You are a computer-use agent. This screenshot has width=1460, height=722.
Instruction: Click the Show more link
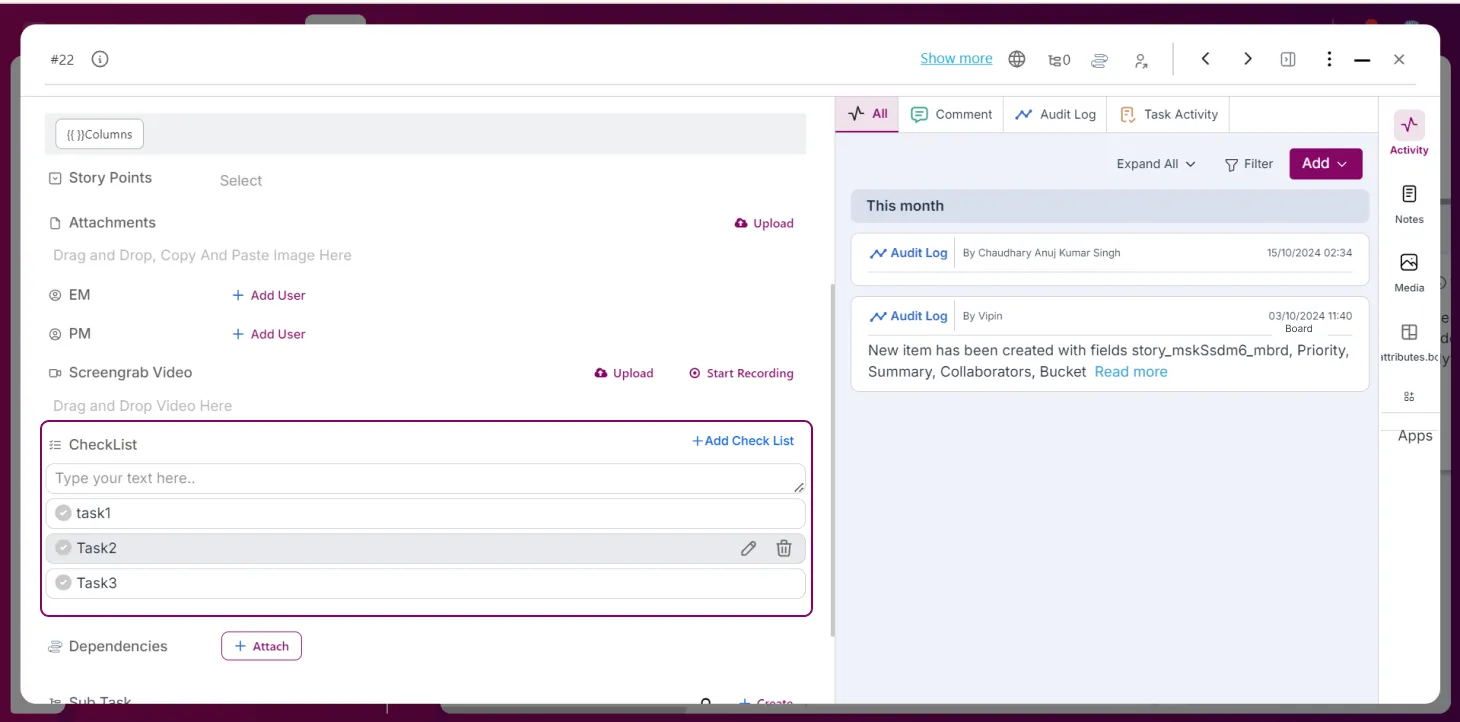tap(956, 59)
